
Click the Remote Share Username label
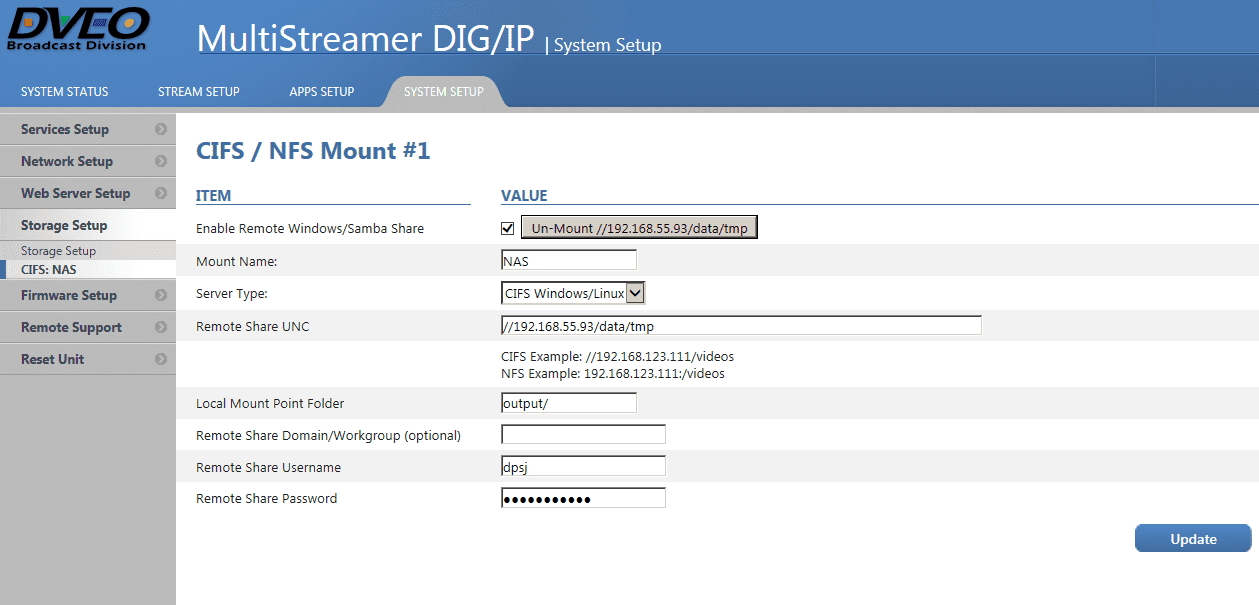pos(269,468)
